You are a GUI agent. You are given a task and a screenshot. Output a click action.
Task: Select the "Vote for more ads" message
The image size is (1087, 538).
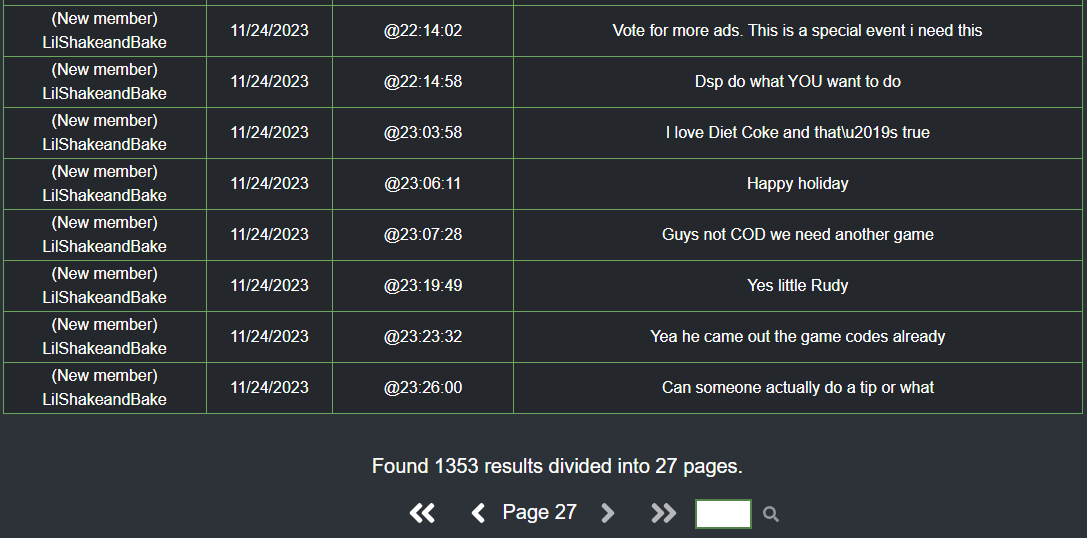click(x=797, y=31)
